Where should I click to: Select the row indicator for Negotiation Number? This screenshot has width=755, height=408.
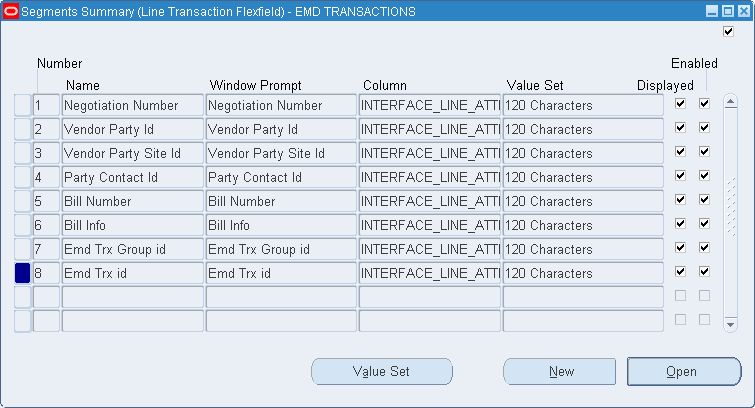22,105
